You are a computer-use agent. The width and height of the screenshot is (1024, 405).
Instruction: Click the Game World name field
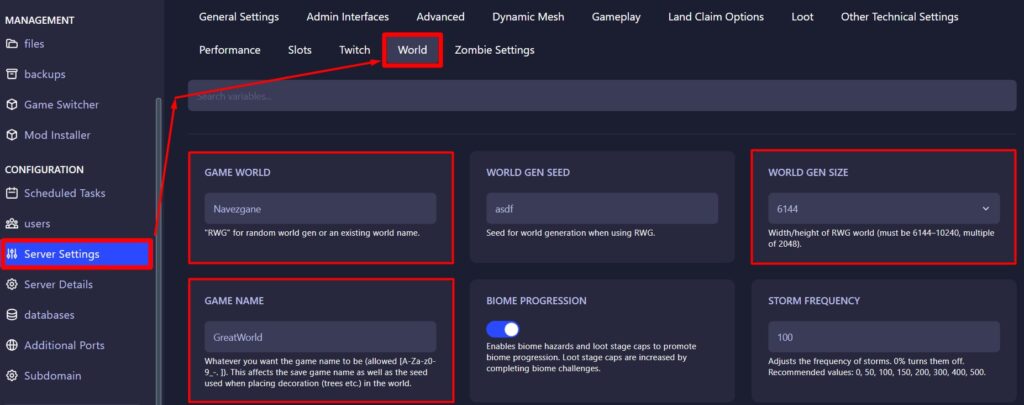[x=320, y=208]
